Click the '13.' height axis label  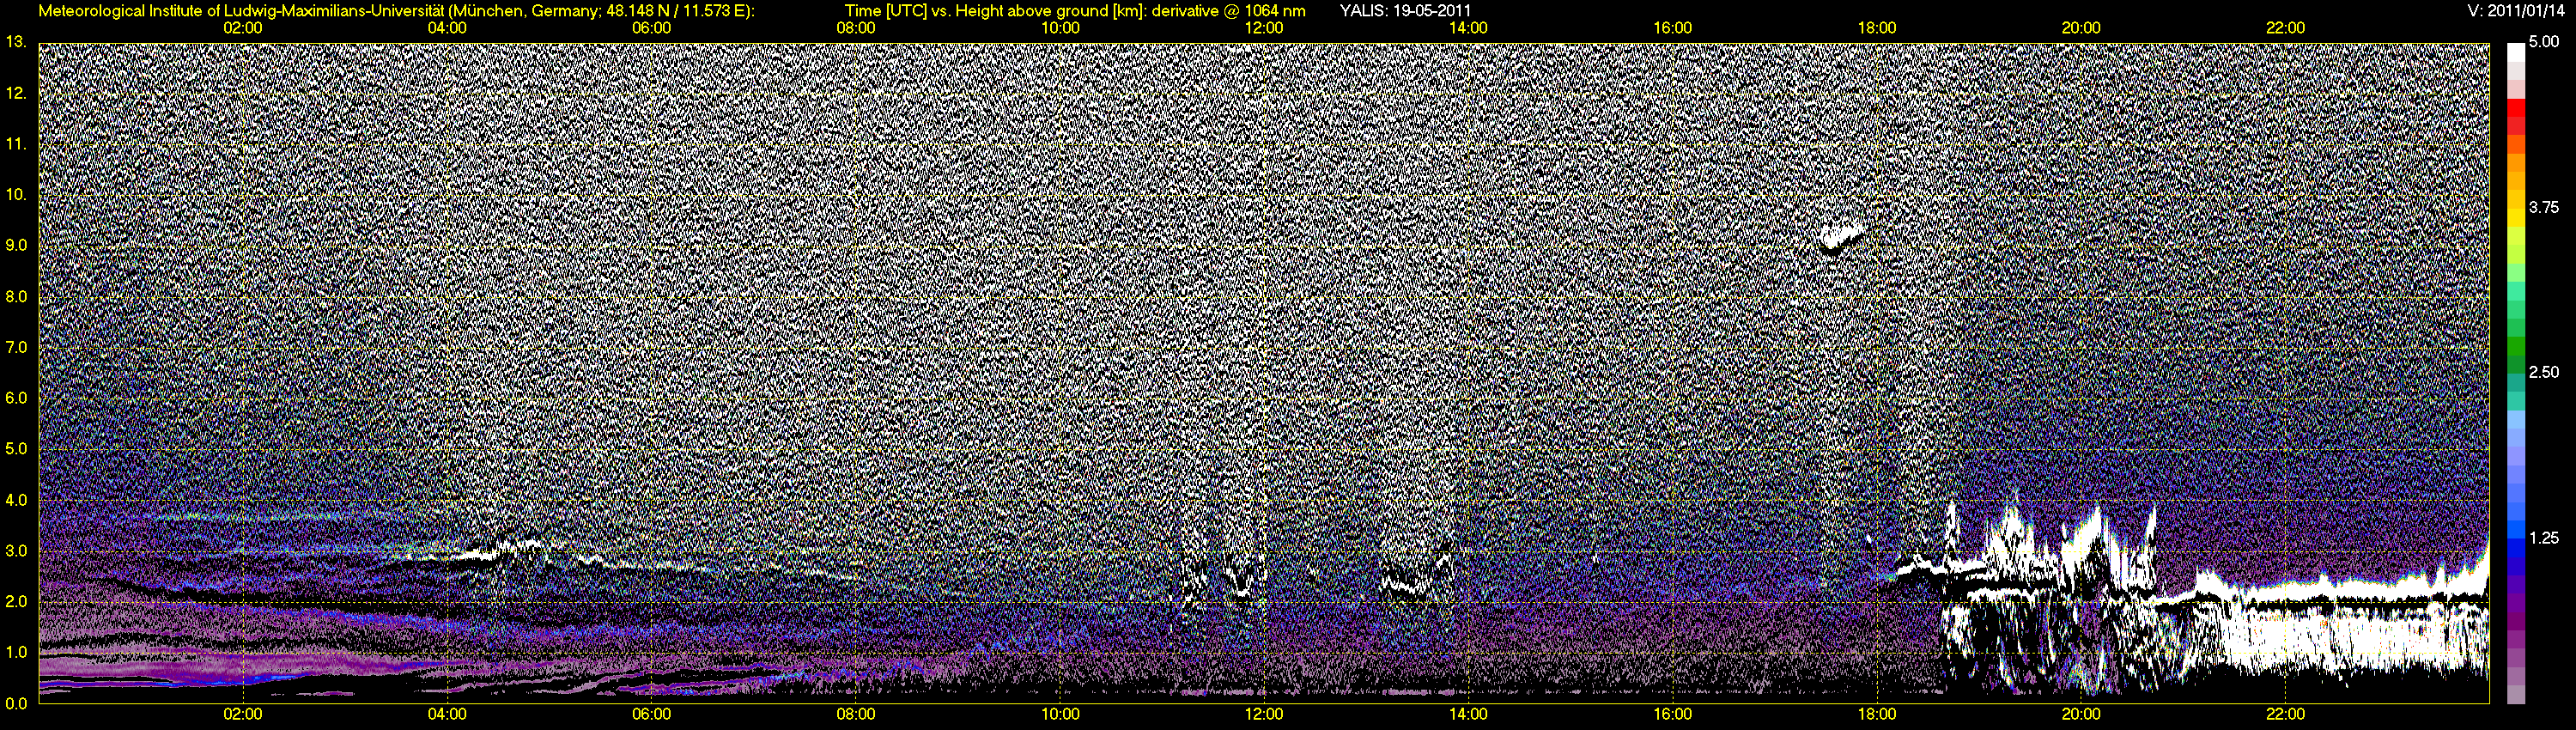click(16, 42)
